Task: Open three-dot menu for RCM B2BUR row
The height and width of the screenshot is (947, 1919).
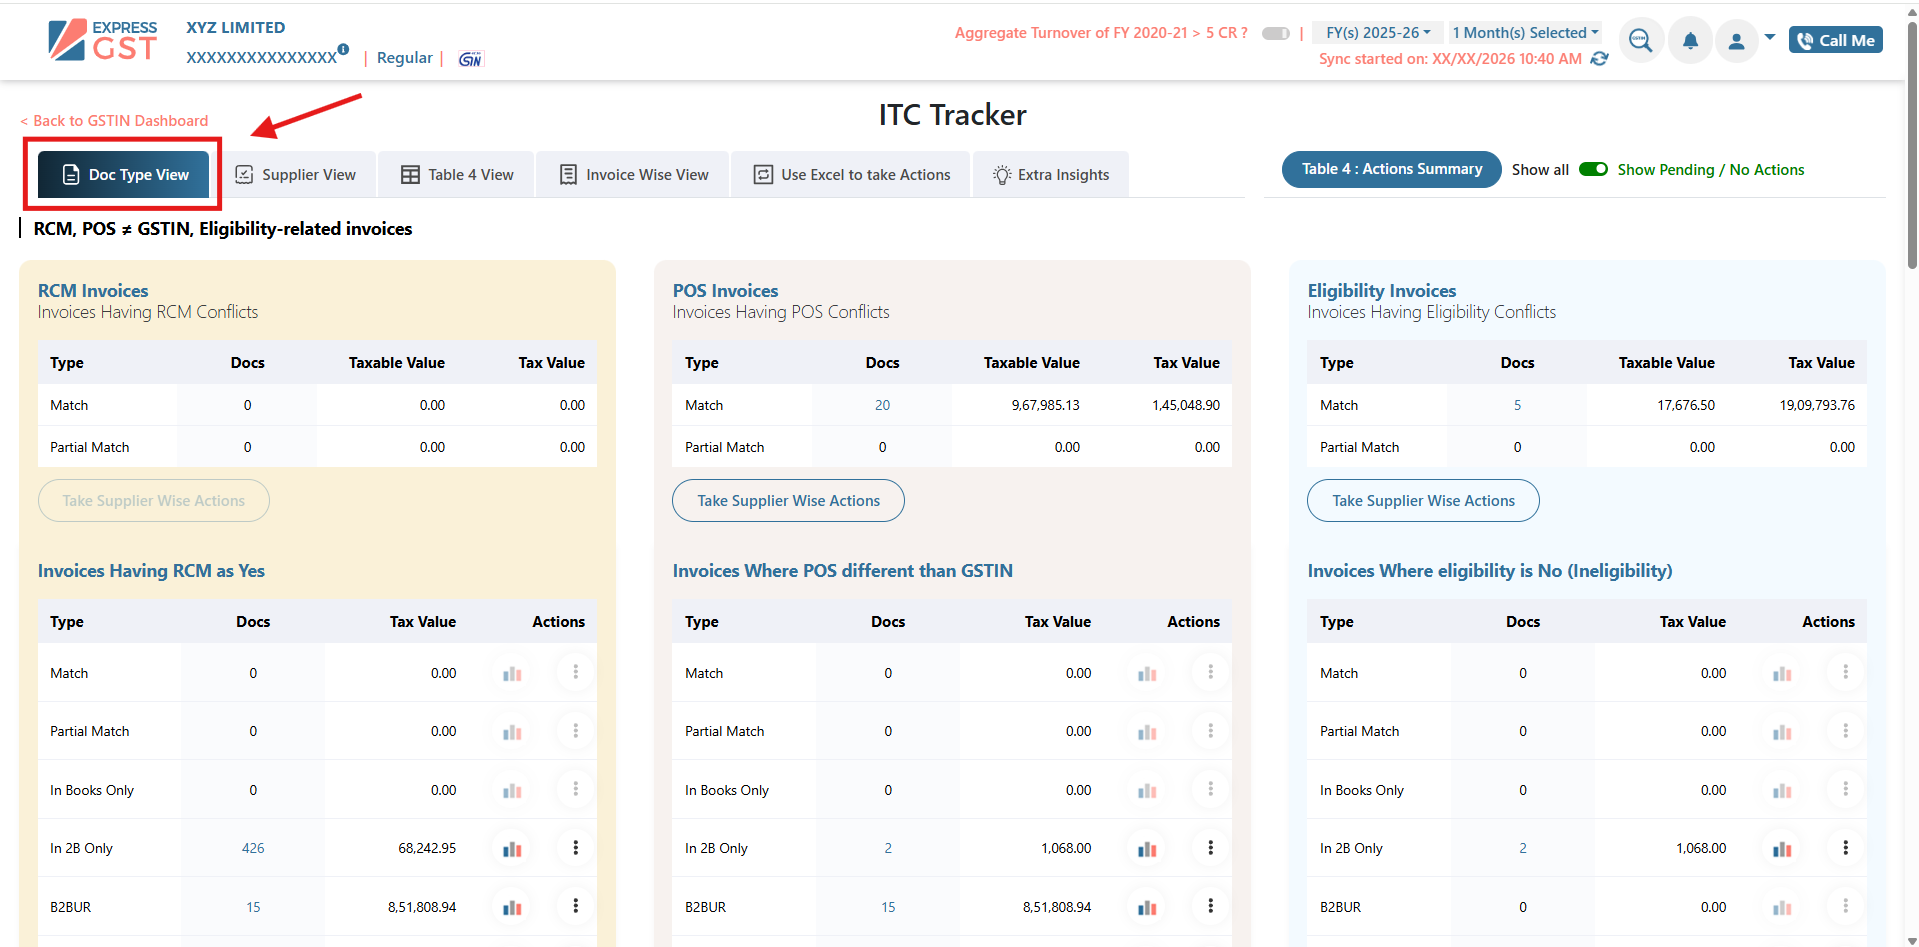Action: (x=576, y=906)
